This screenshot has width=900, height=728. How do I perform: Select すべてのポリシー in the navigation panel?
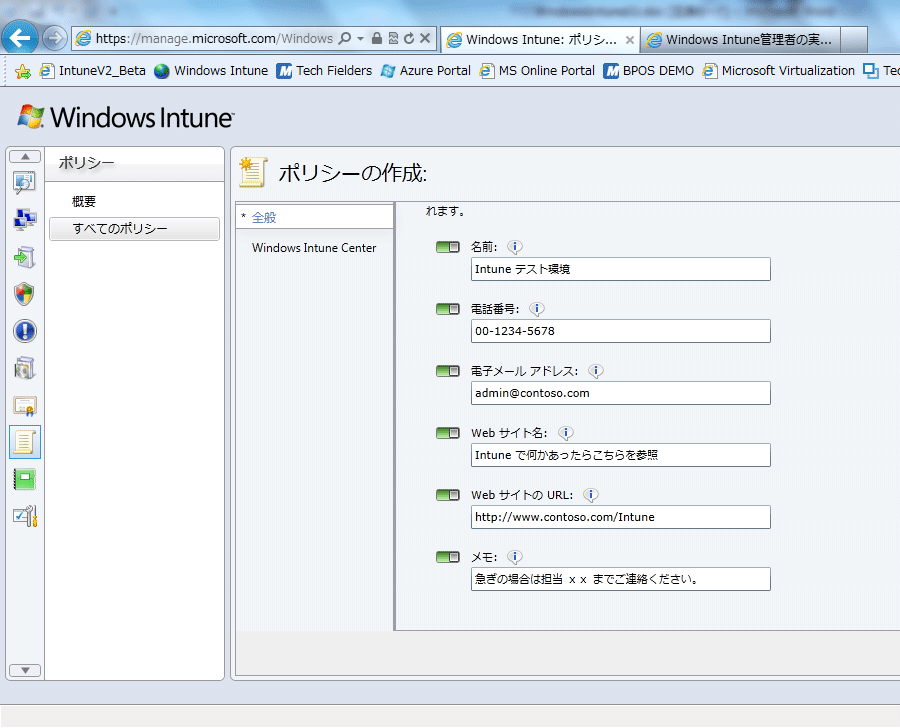pos(134,229)
